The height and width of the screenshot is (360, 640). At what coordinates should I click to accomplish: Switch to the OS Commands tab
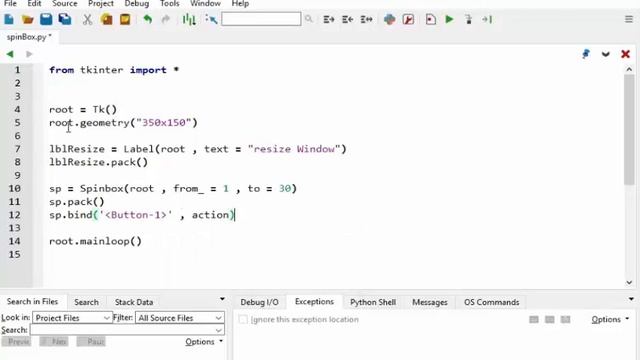pyautogui.click(x=491, y=302)
